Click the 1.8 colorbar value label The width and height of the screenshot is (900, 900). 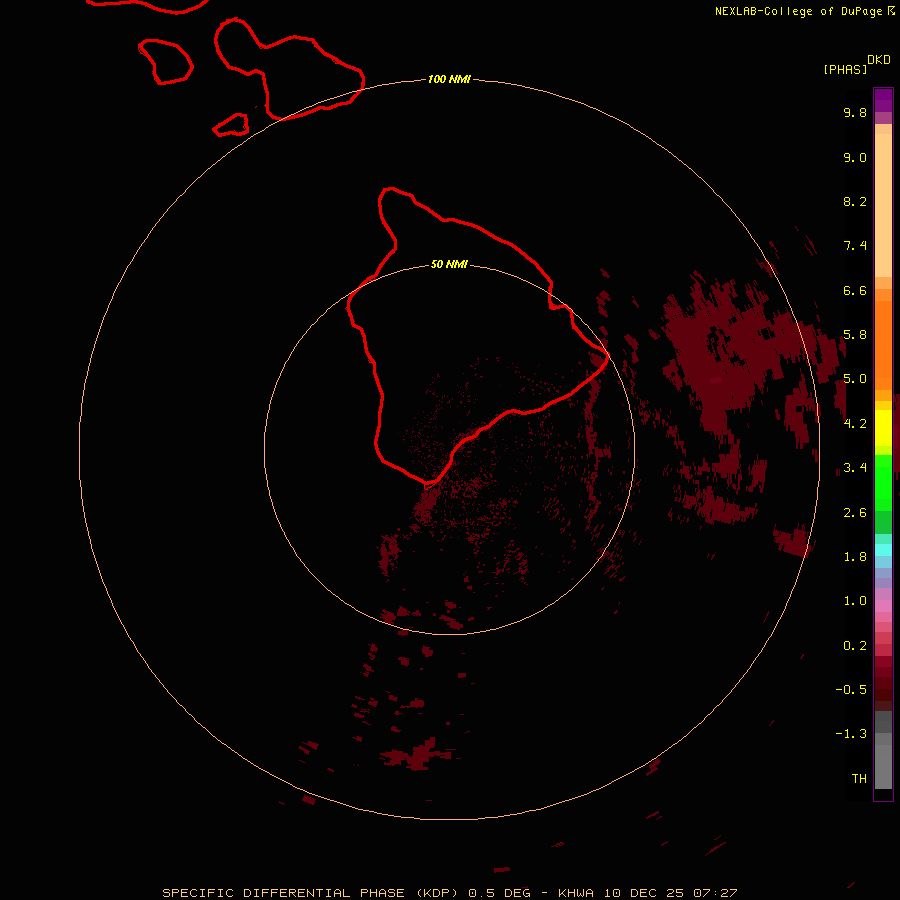855,557
